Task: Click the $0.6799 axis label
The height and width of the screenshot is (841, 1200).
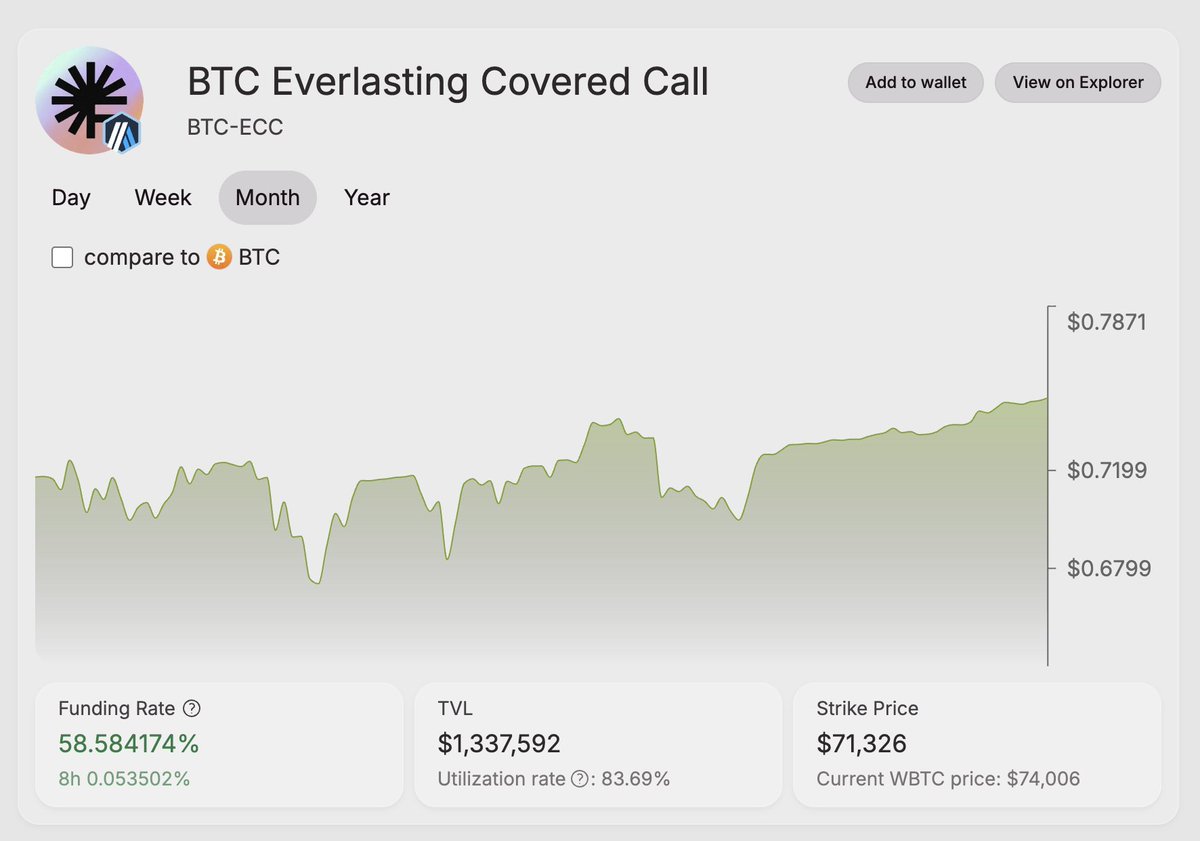Action: (x=1109, y=569)
